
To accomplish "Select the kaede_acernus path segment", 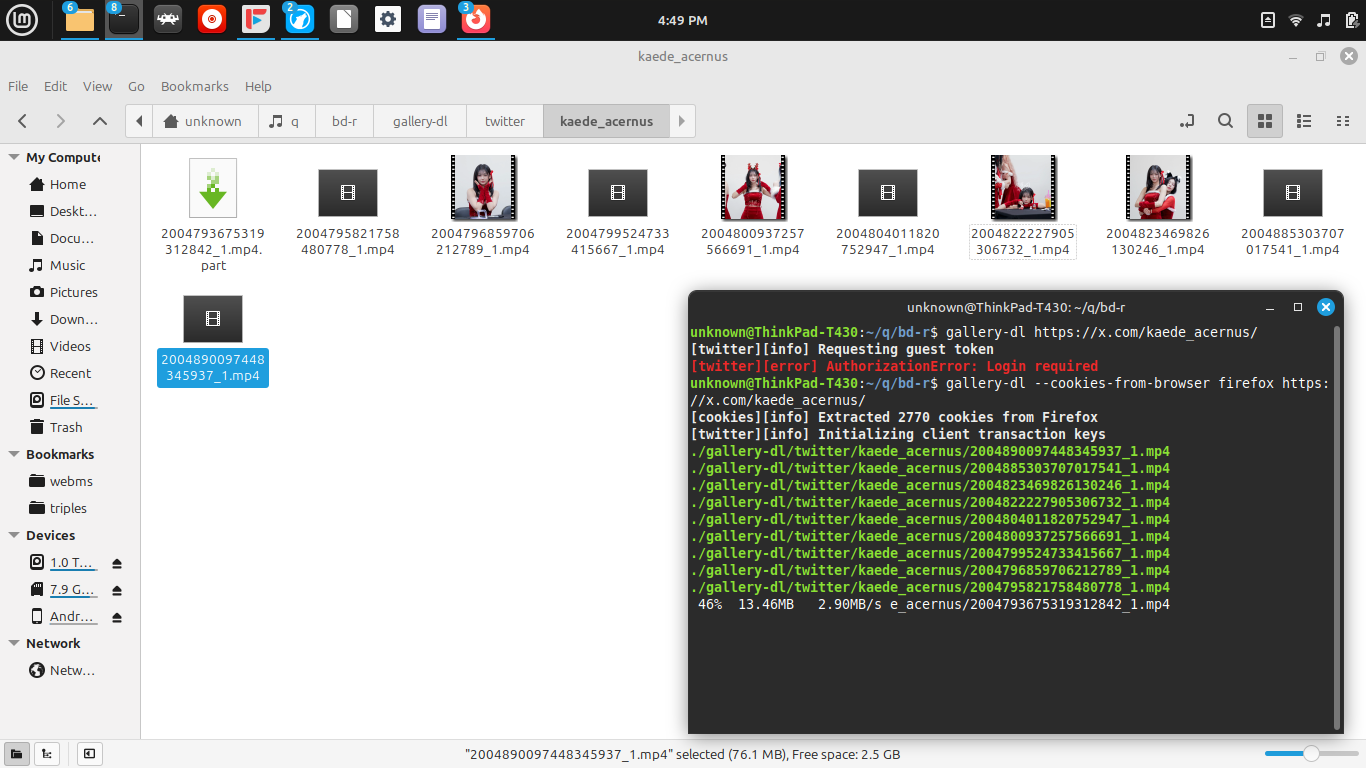I will pyautogui.click(x=606, y=121).
